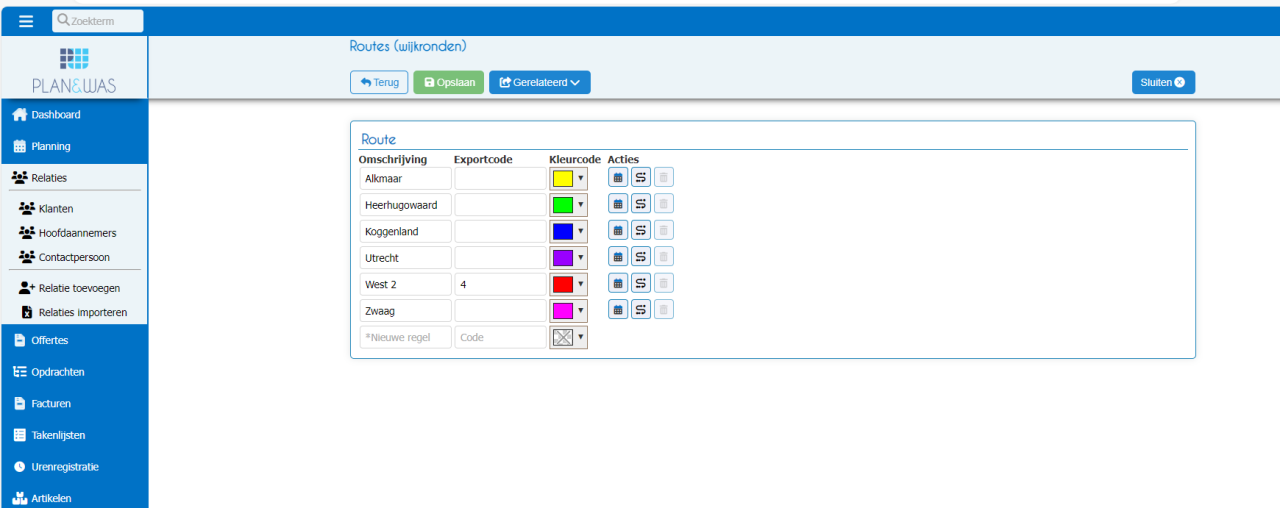The image size is (1280, 508).
Task: Pick the yellow color swatch for Alkmaar
Action: [x=563, y=179]
